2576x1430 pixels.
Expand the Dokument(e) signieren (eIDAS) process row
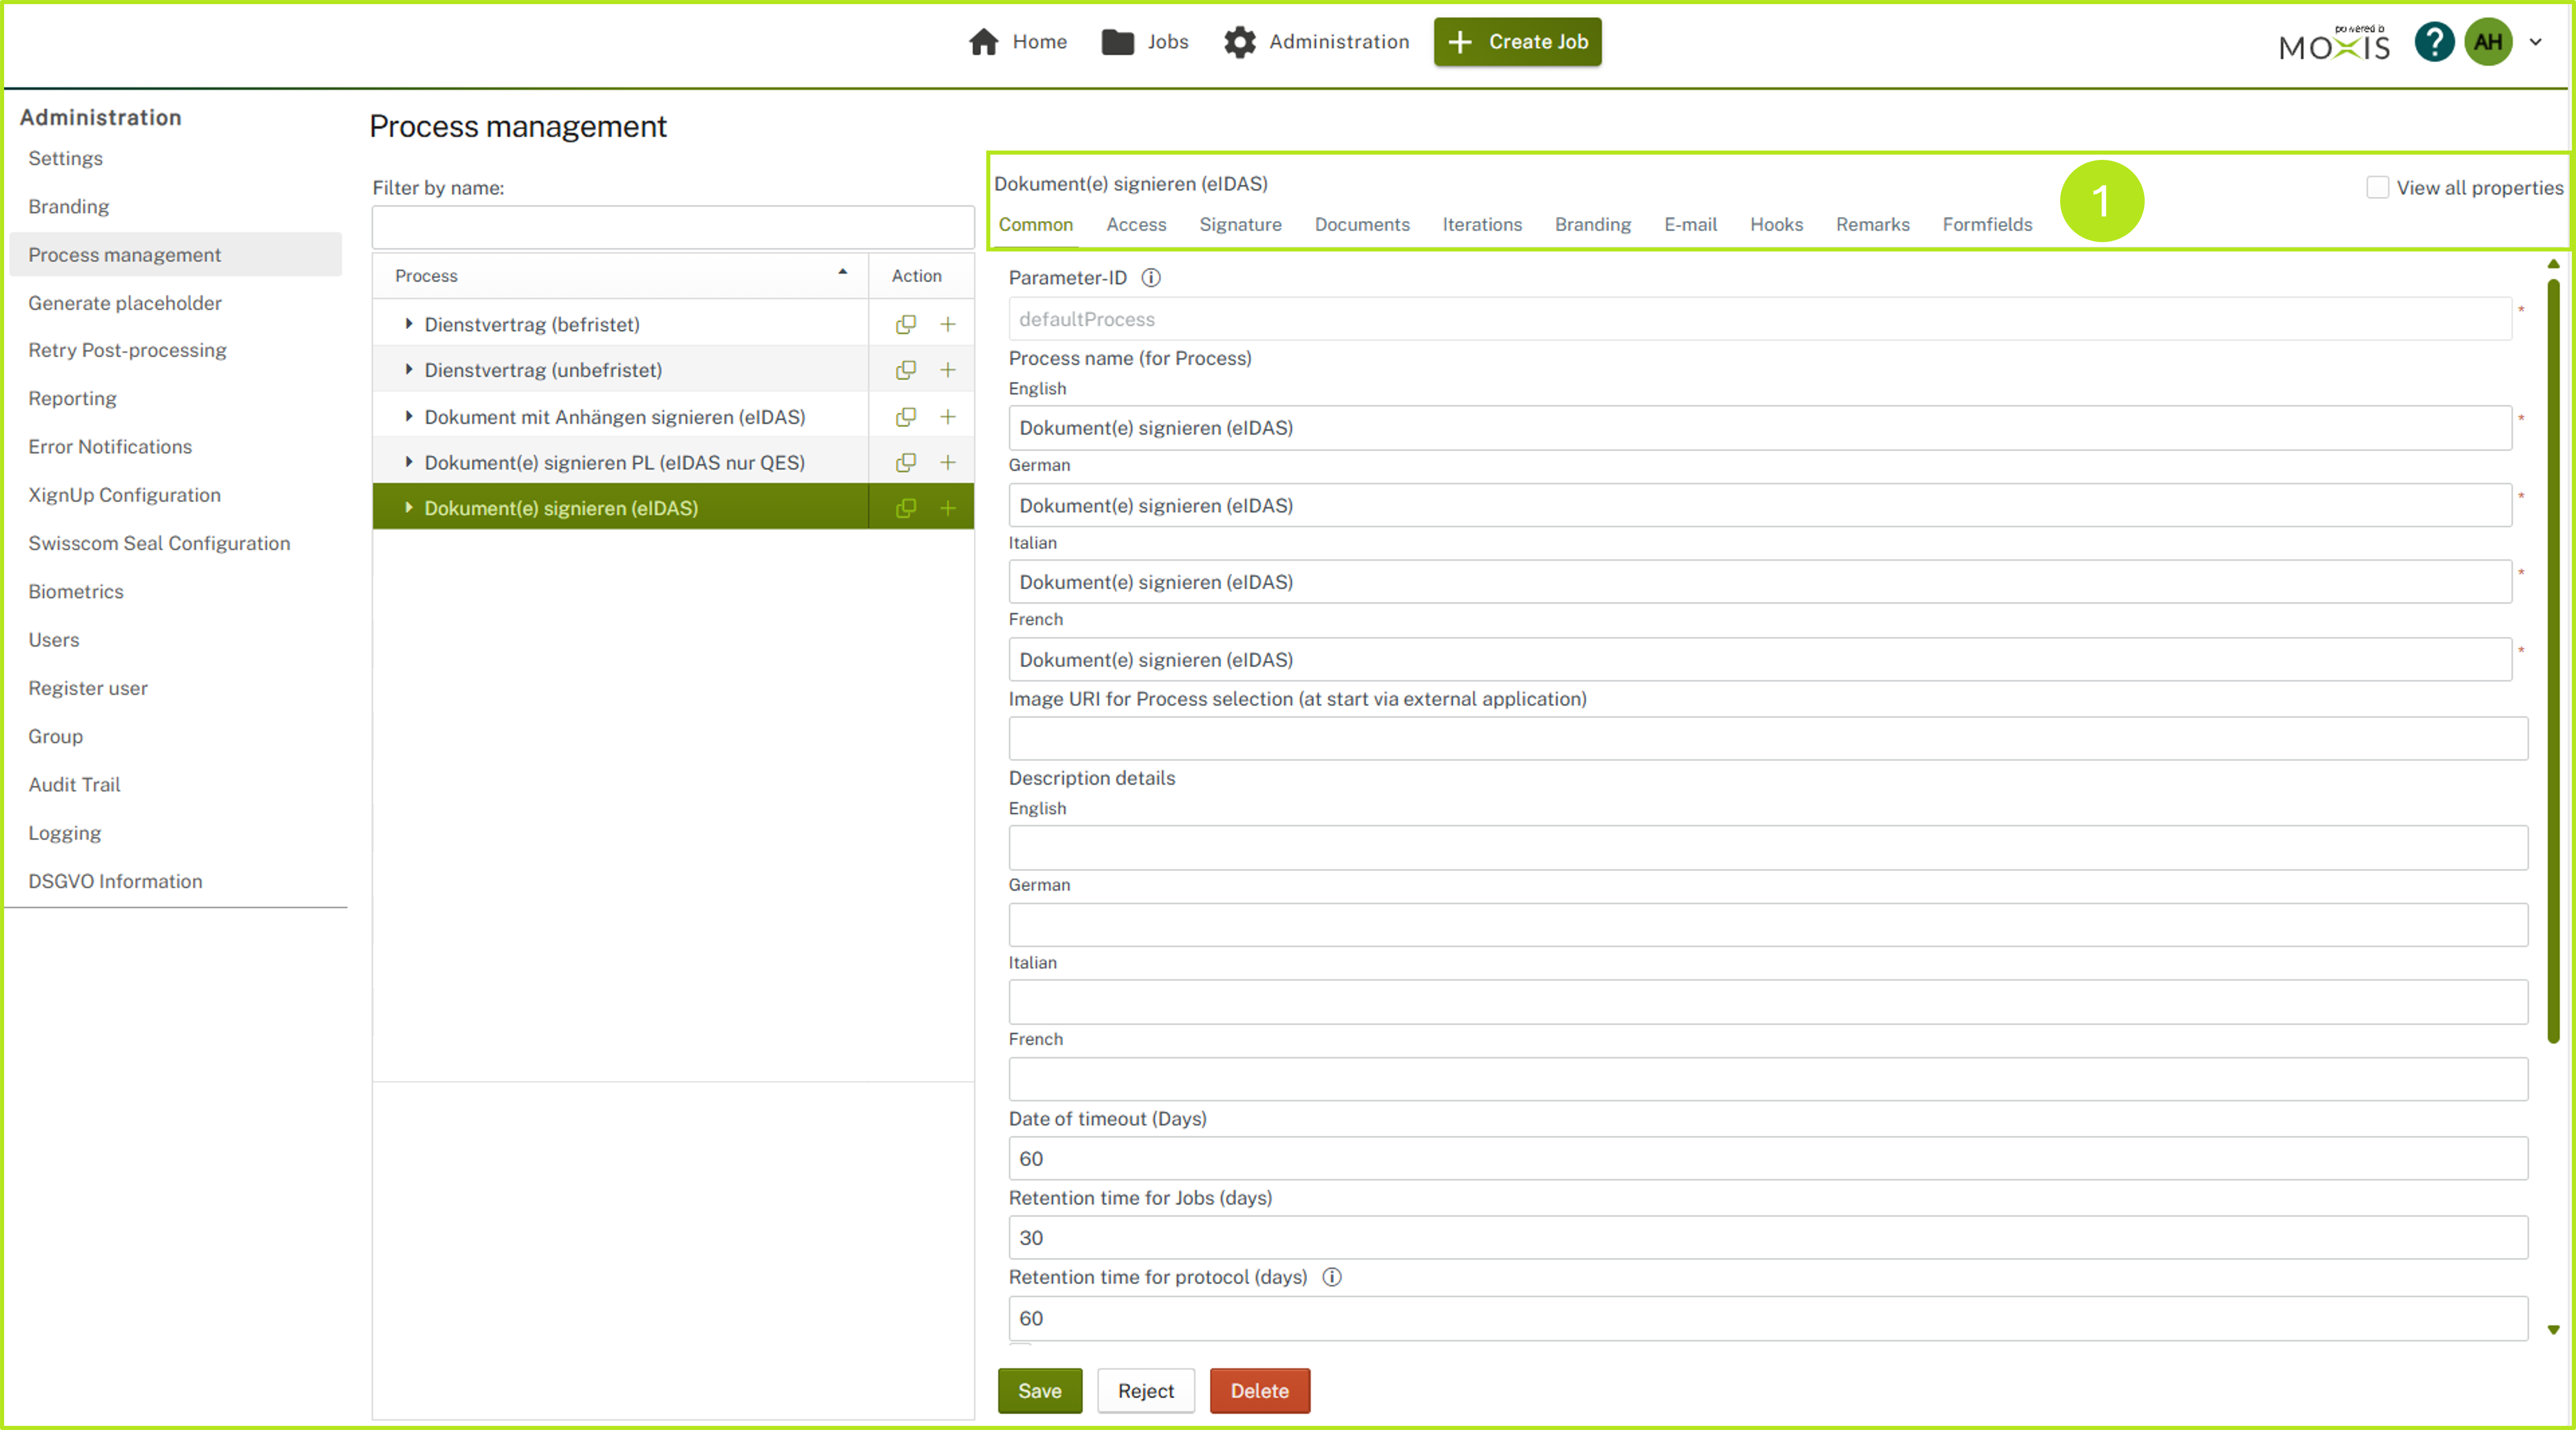pyautogui.click(x=408, y=508)
